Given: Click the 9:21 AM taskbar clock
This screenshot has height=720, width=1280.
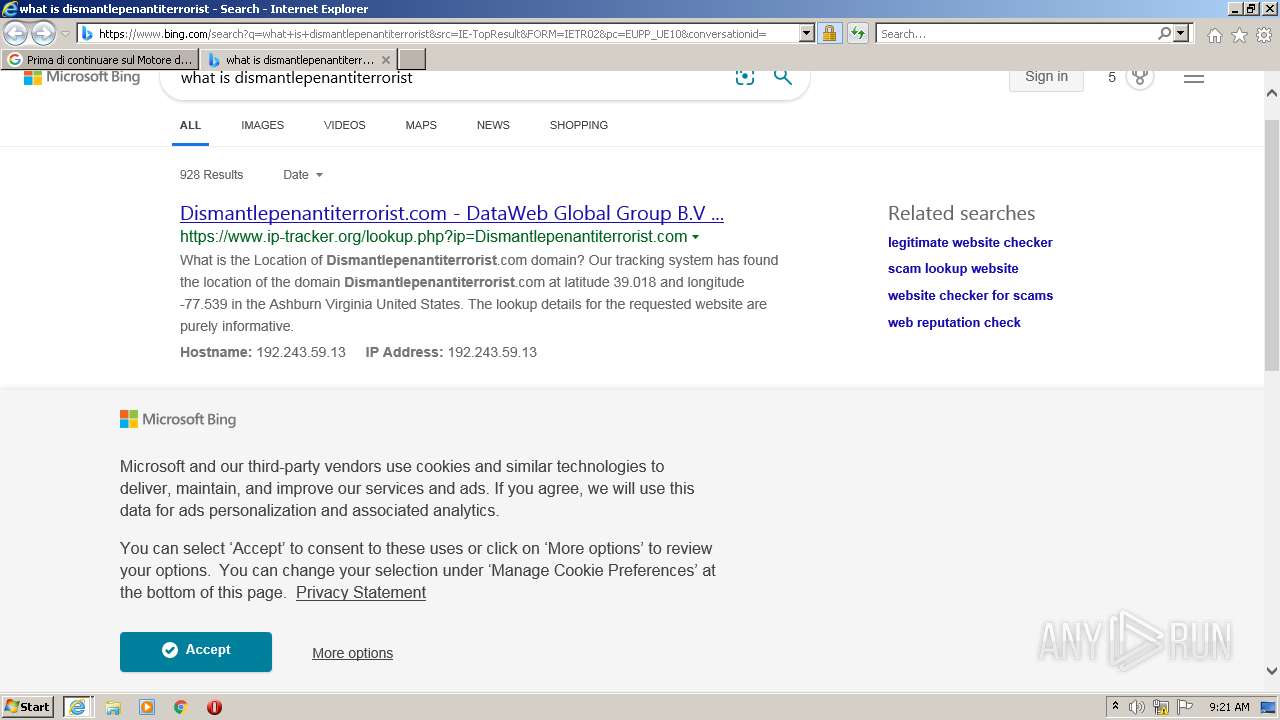Looking at the screenshot, I should (x=1229, y=707).
